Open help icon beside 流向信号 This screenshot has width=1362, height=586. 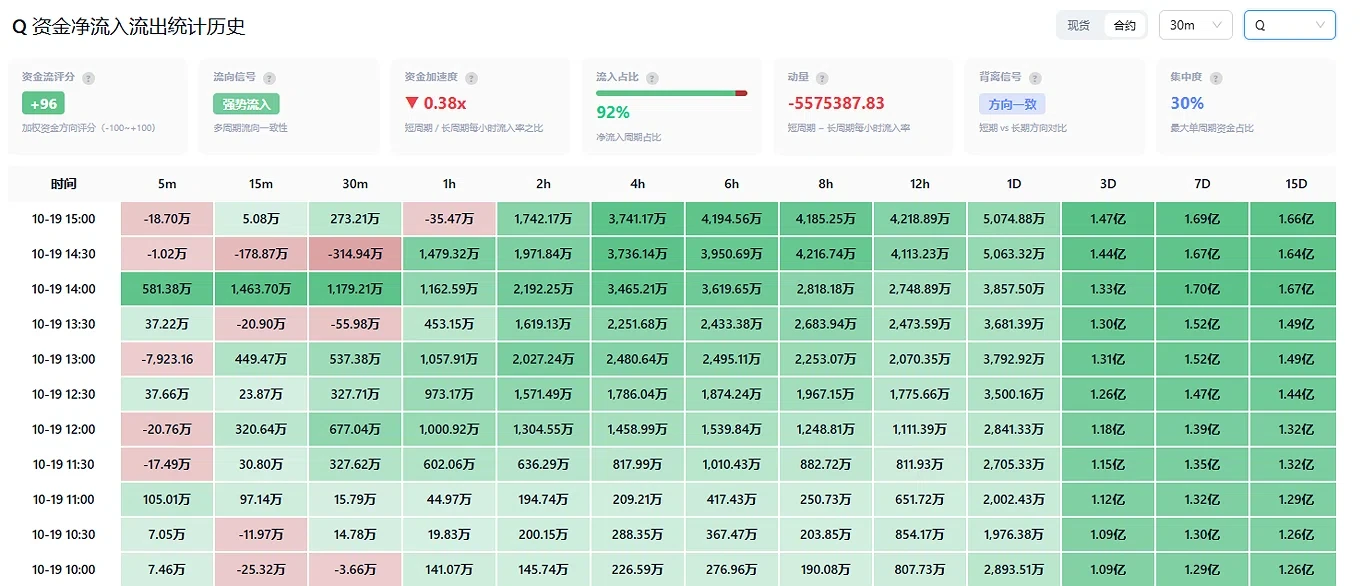[x=269, y=78]
